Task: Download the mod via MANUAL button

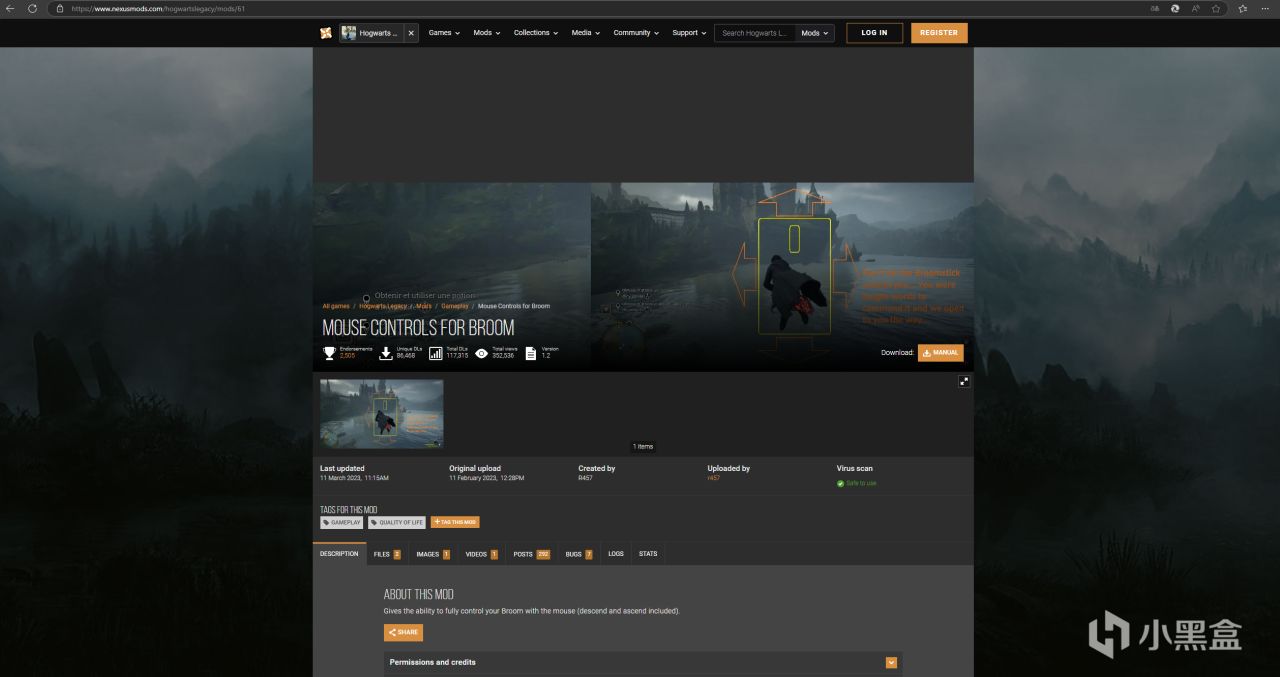Action: point(940,352)
